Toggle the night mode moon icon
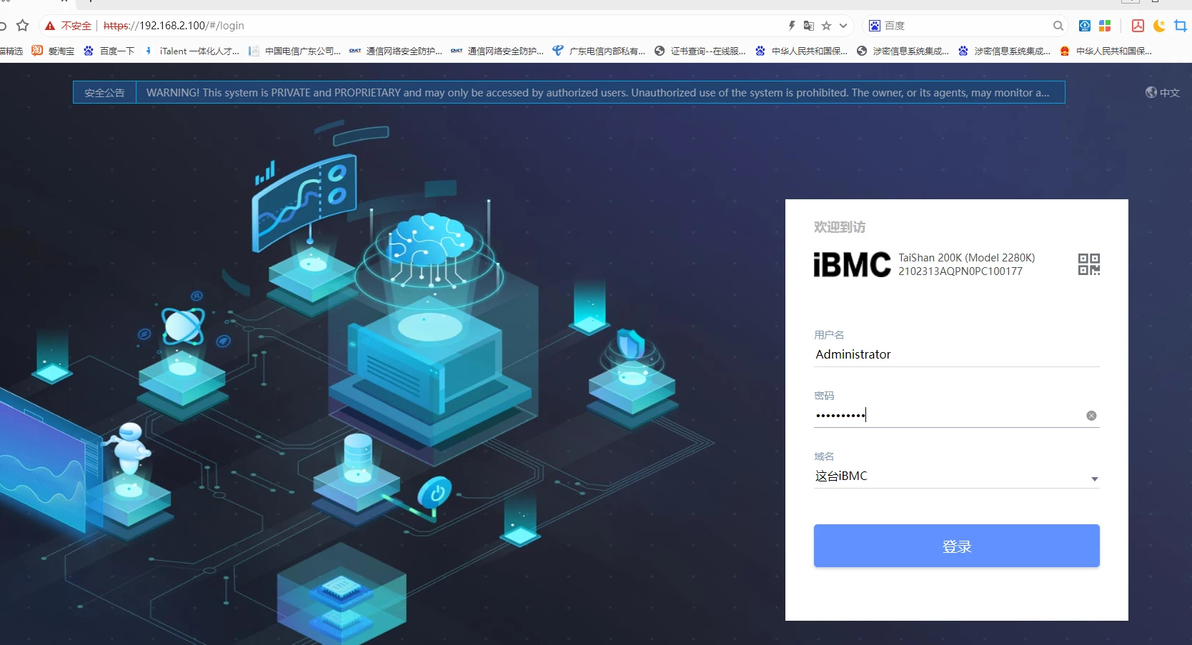The image size is (1192, 645). coord(1159,26)
